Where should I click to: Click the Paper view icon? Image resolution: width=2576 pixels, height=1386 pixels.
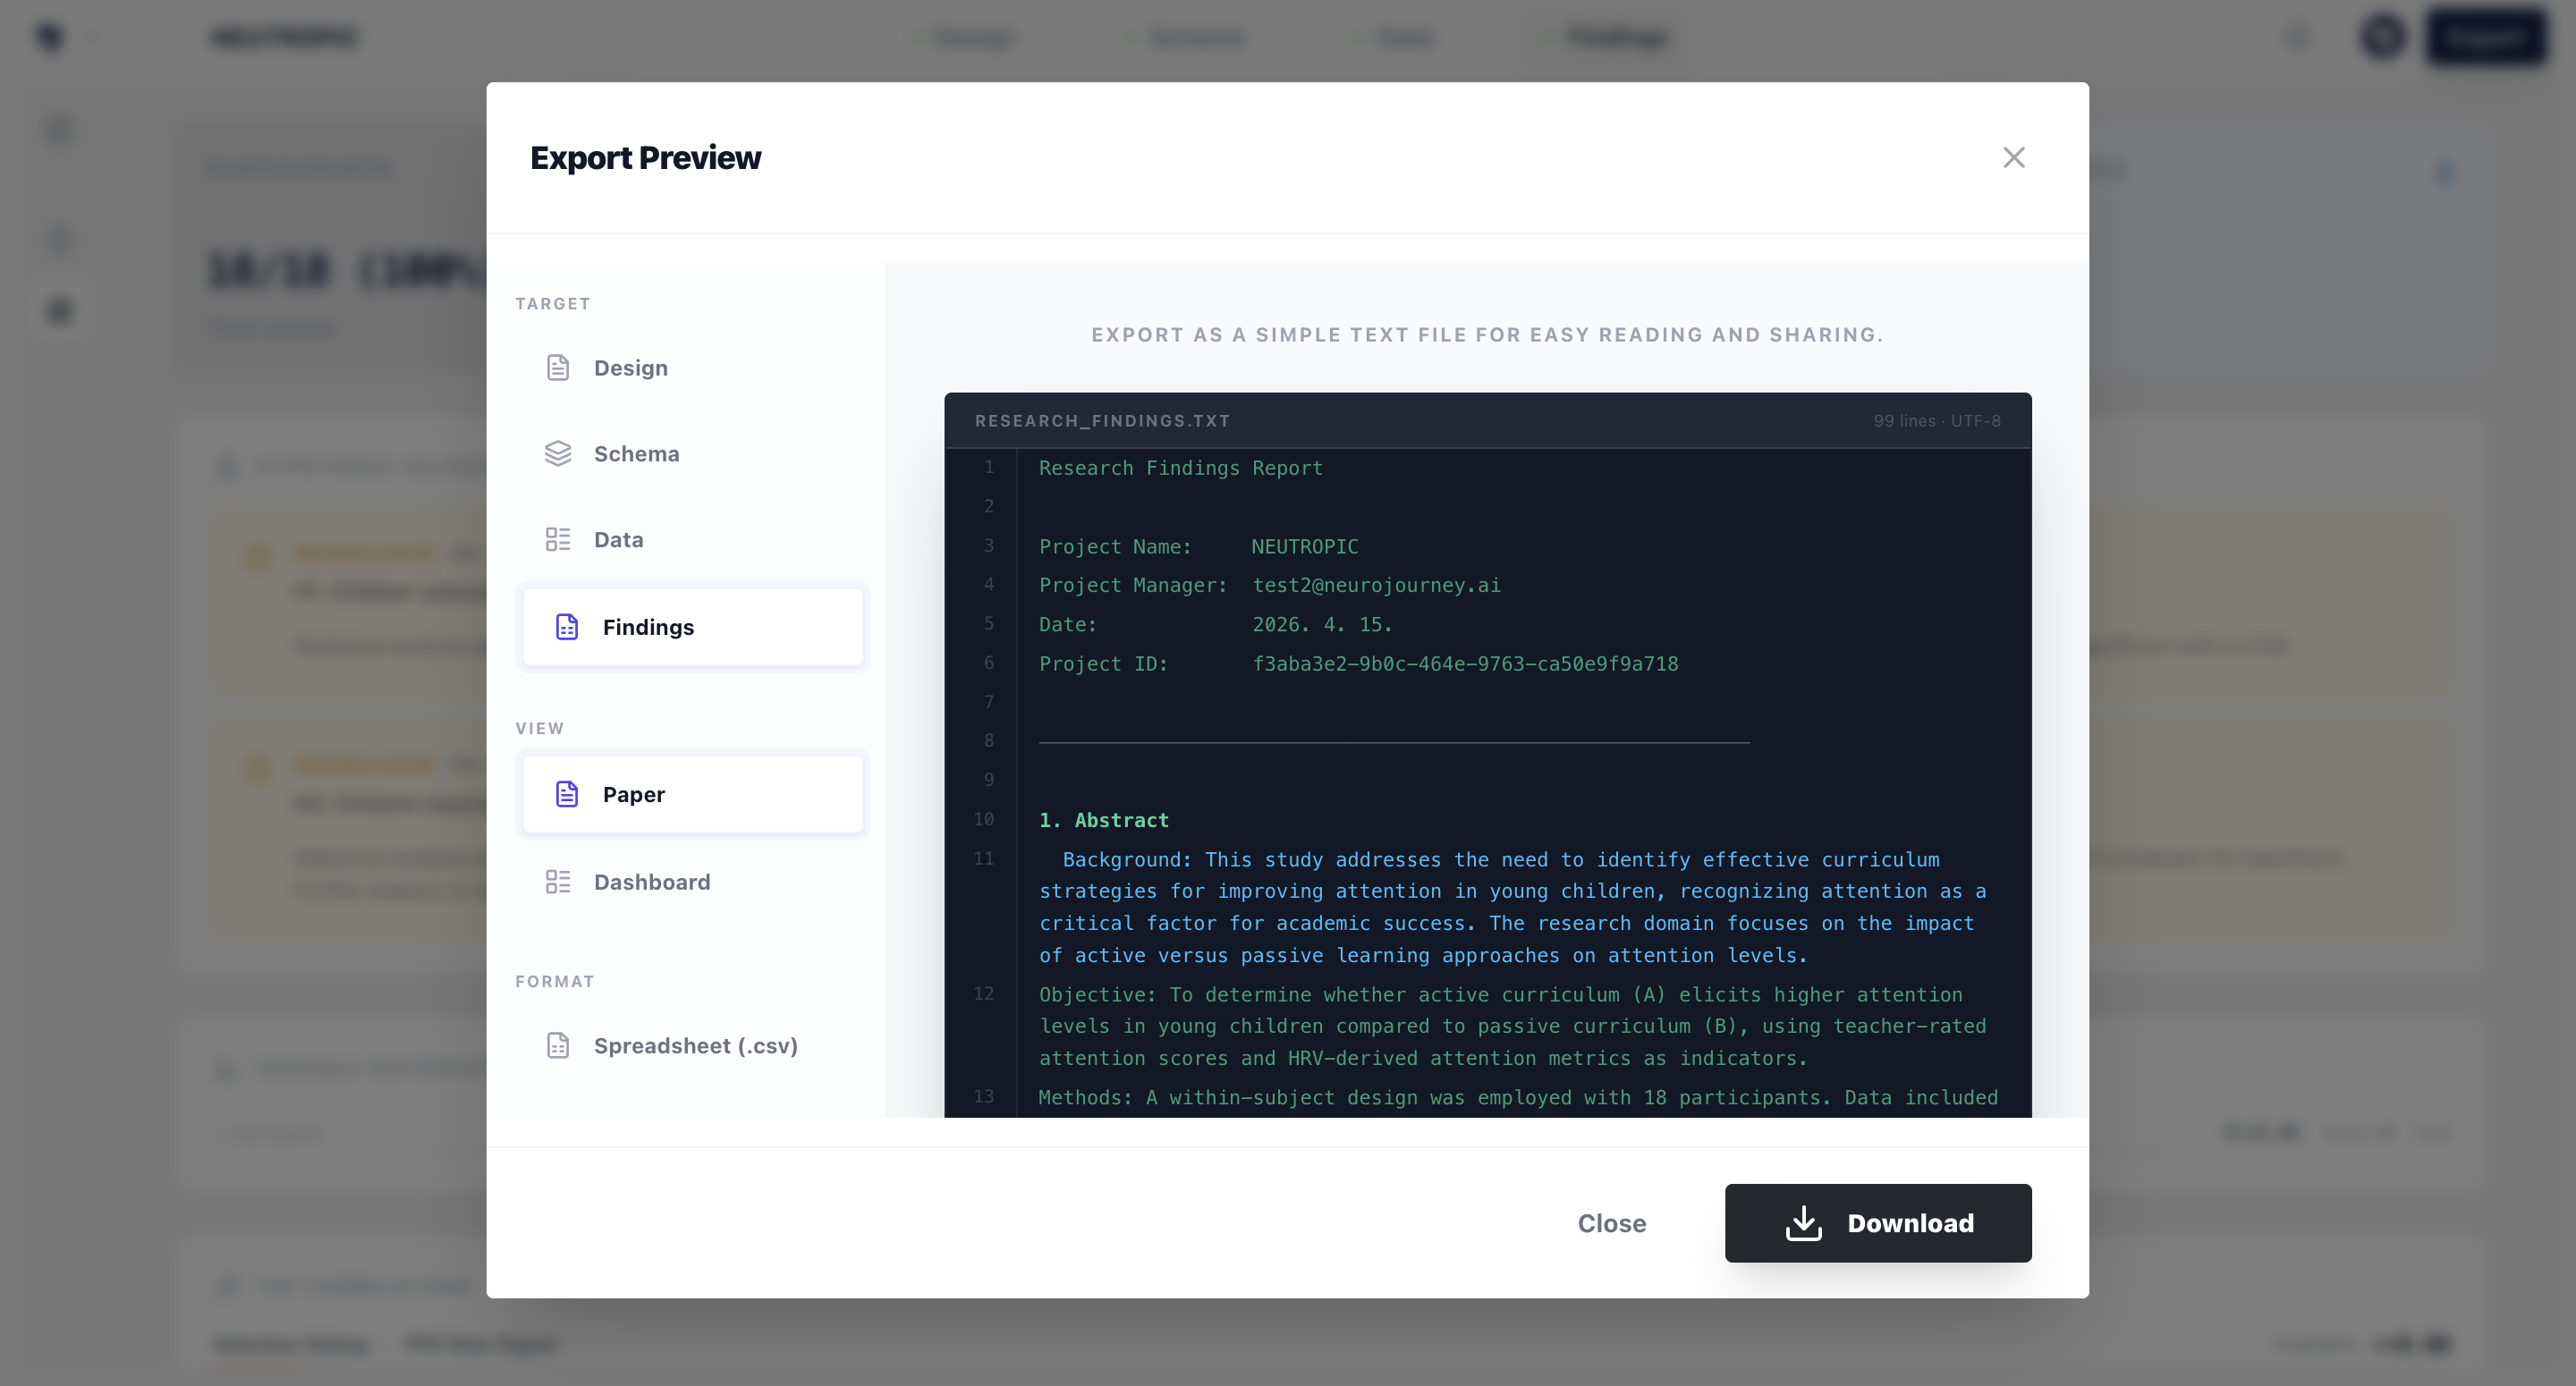[567, 794]
